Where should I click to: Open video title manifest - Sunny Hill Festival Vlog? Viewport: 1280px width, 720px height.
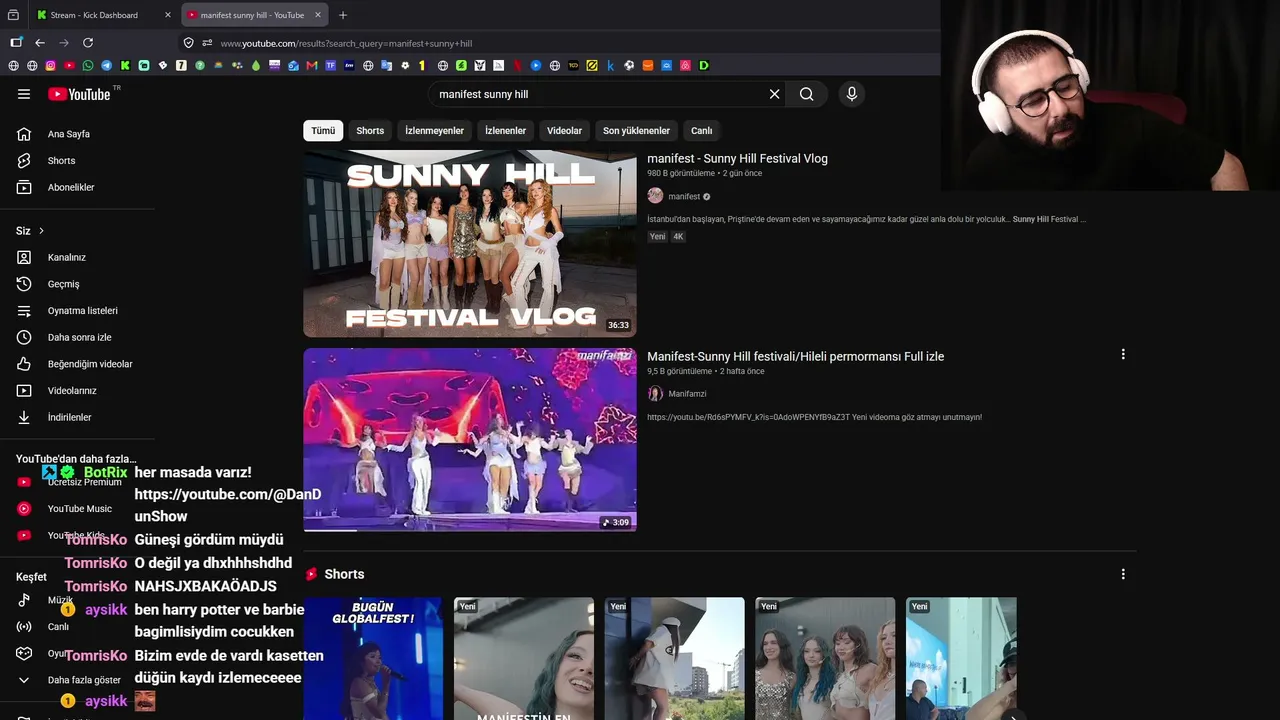[x=737, y=158]
